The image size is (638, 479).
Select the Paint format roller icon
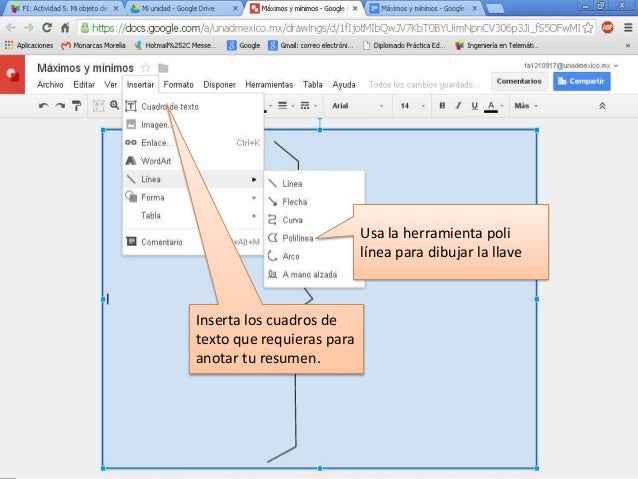pyautogui.click(x=76, y=105)
